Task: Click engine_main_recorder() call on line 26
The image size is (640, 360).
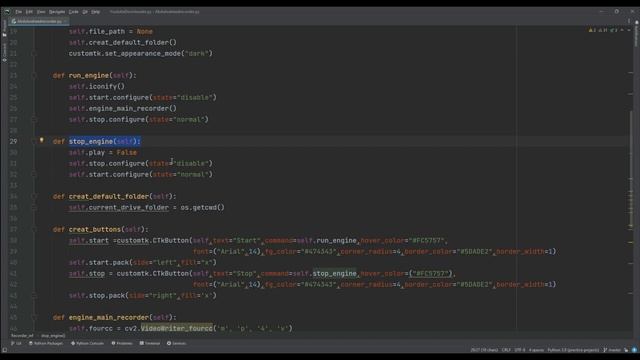Action: pos(133,109)
